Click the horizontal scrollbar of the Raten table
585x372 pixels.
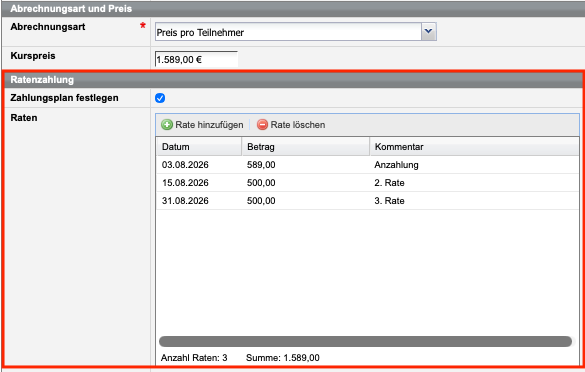point(365,341)
